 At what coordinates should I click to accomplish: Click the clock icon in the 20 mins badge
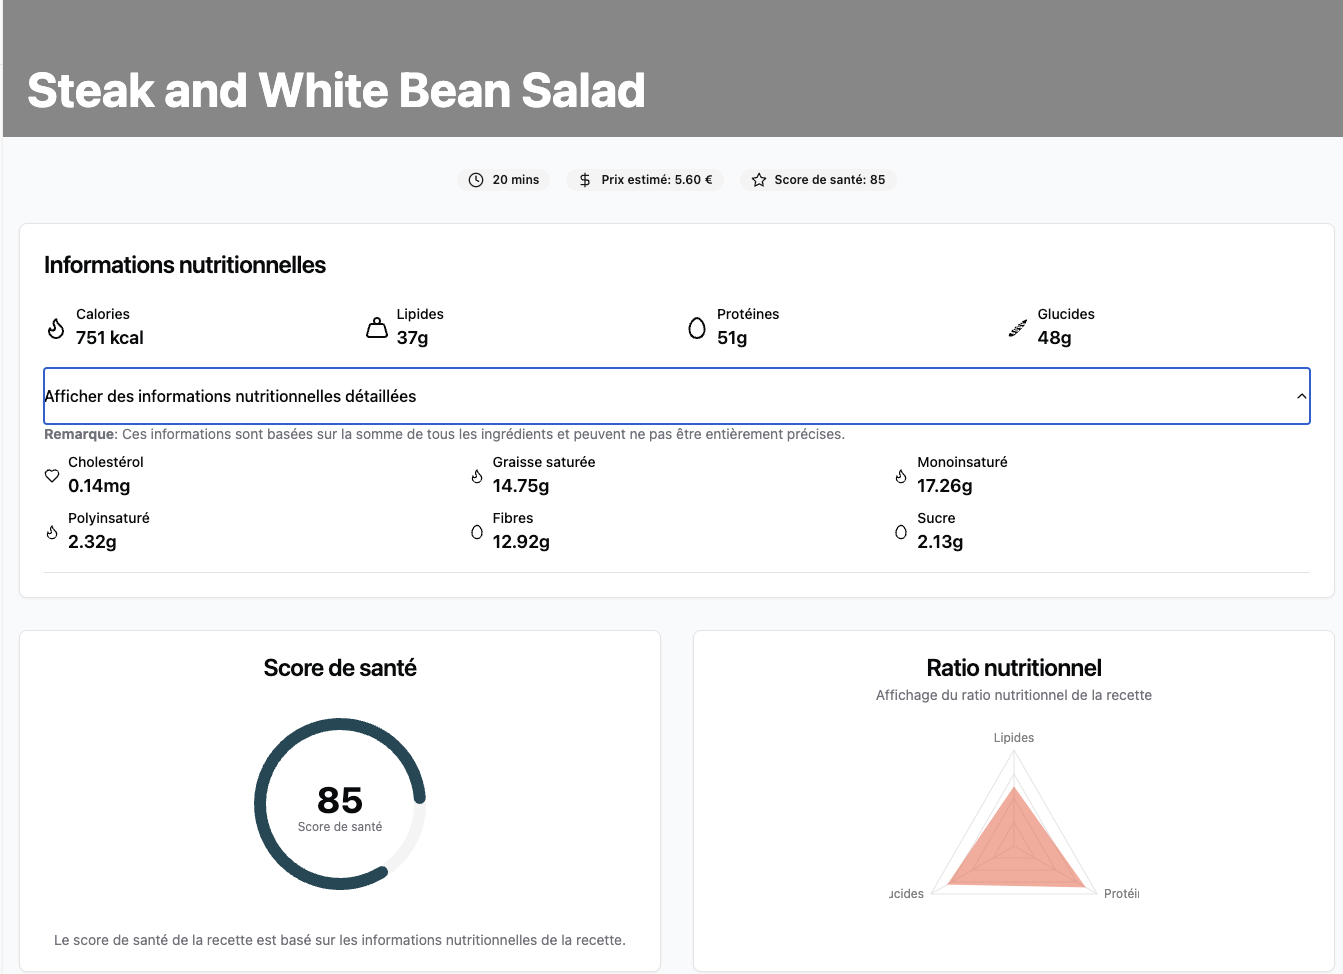tap(476, 180)
